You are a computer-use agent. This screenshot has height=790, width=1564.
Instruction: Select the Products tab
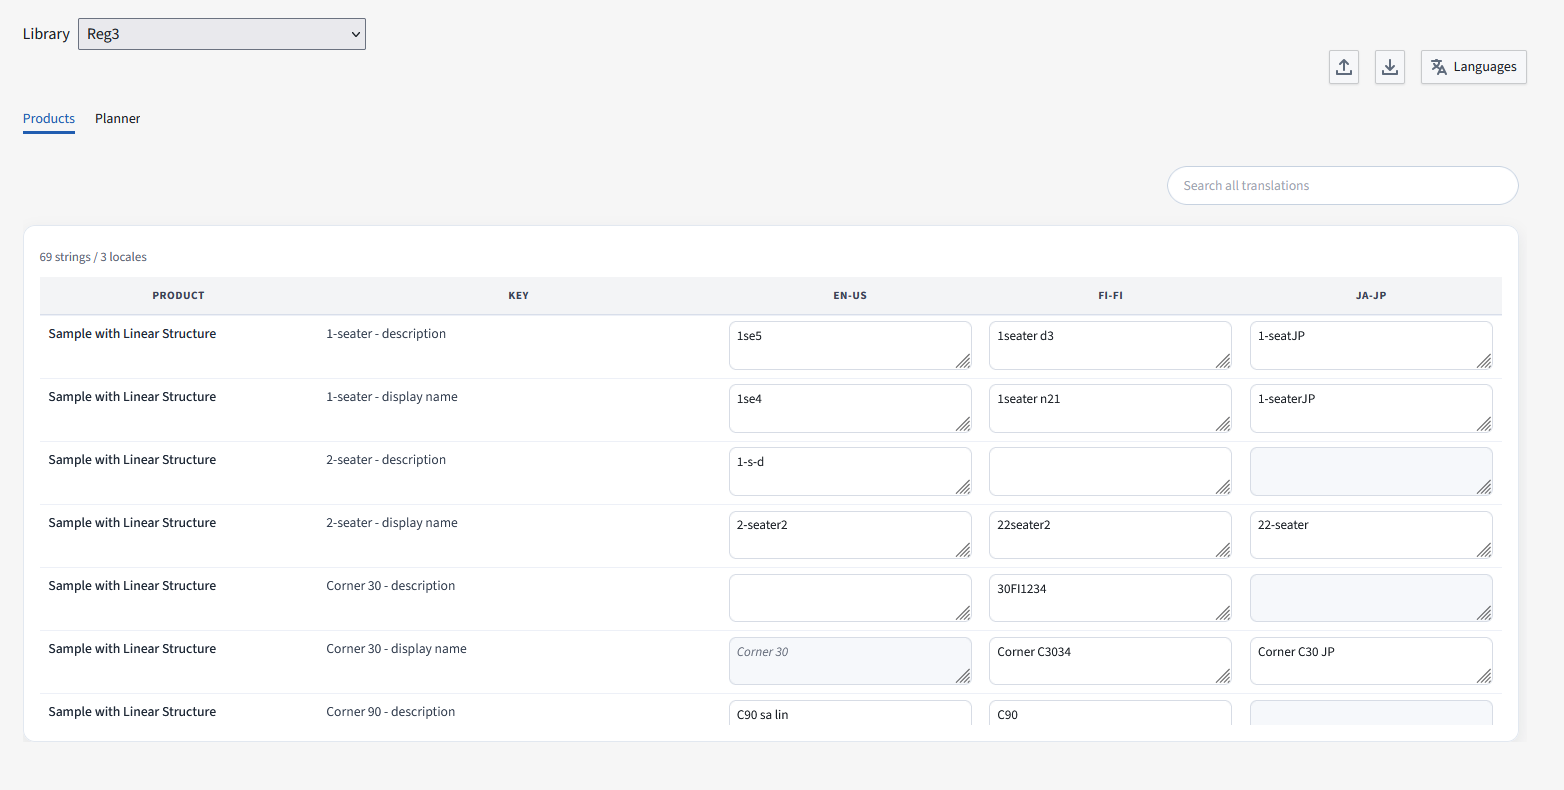(49, 118)
